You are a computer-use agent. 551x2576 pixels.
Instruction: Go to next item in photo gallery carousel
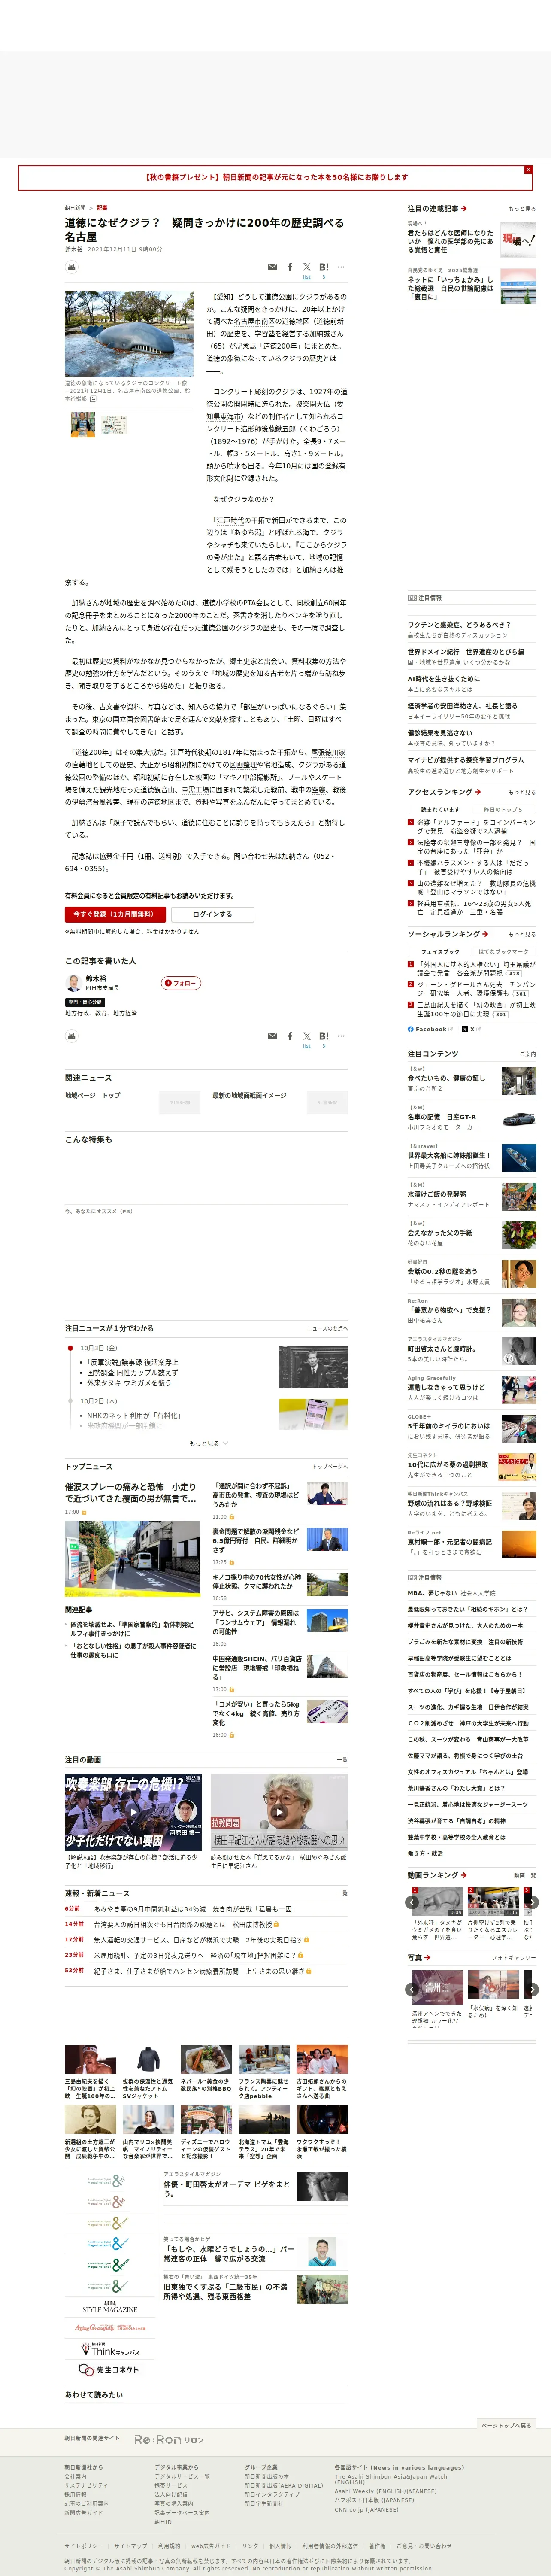point(532,1990)
